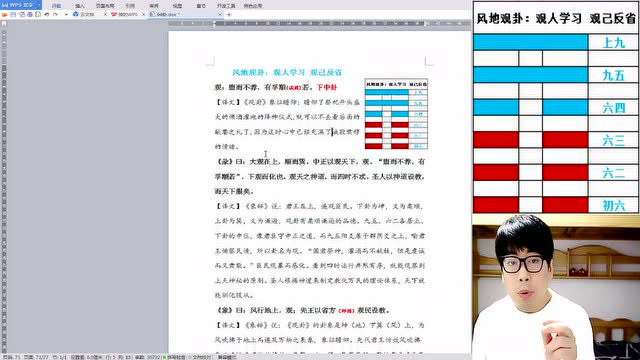This screenshot has height=360, width=640.
Task: Add a new document tab with plus
Action: pyautogui.click(x=229, y=14)
